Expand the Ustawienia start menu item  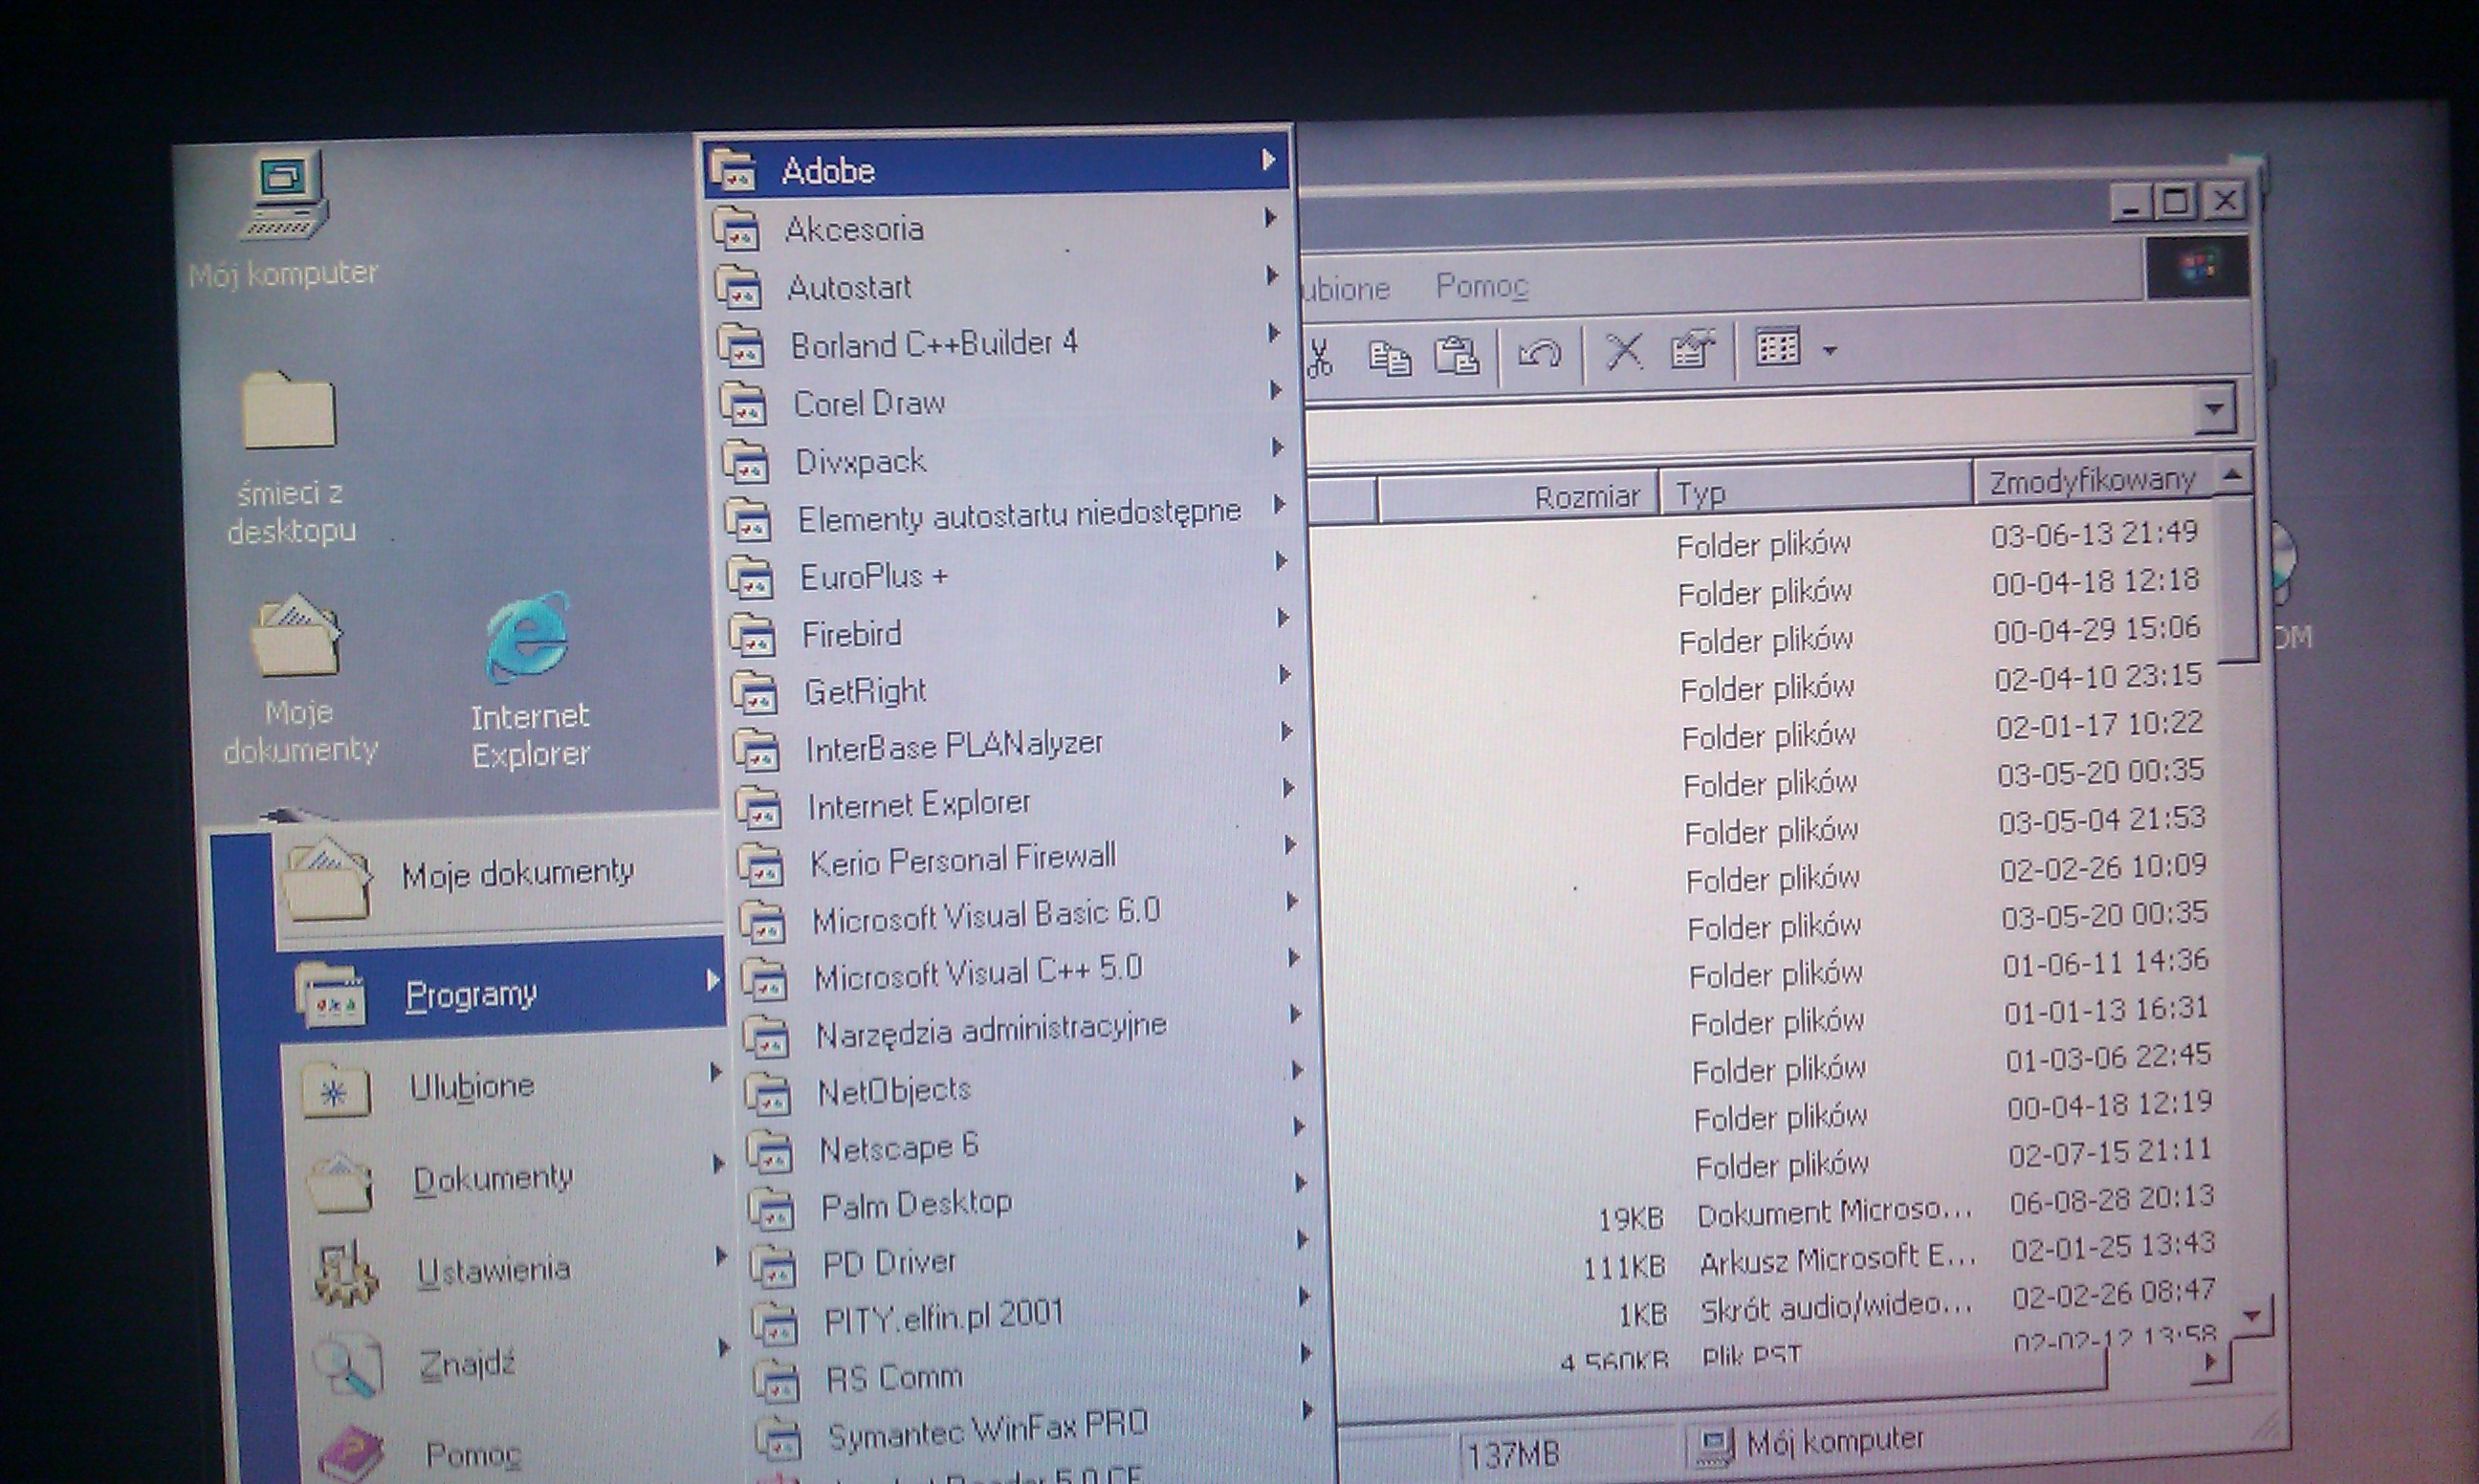point(493,1269)
